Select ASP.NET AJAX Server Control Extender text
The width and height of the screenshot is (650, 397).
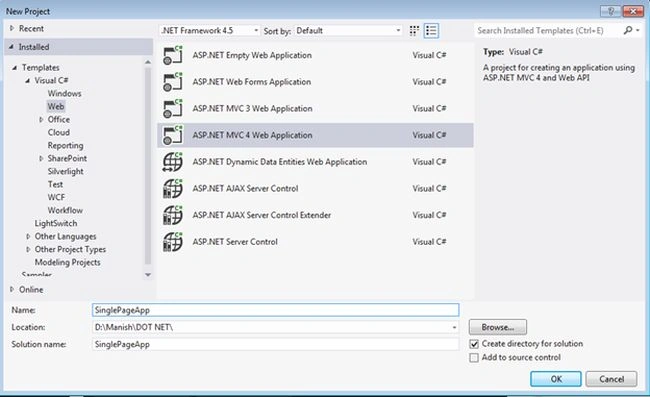pyautogui.click(x=262, y=215)
